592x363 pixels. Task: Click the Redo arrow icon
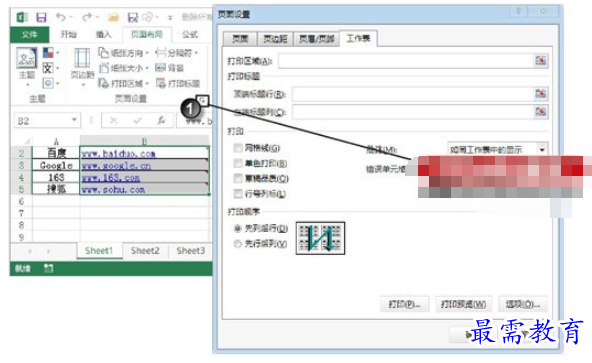coord(87,17)
